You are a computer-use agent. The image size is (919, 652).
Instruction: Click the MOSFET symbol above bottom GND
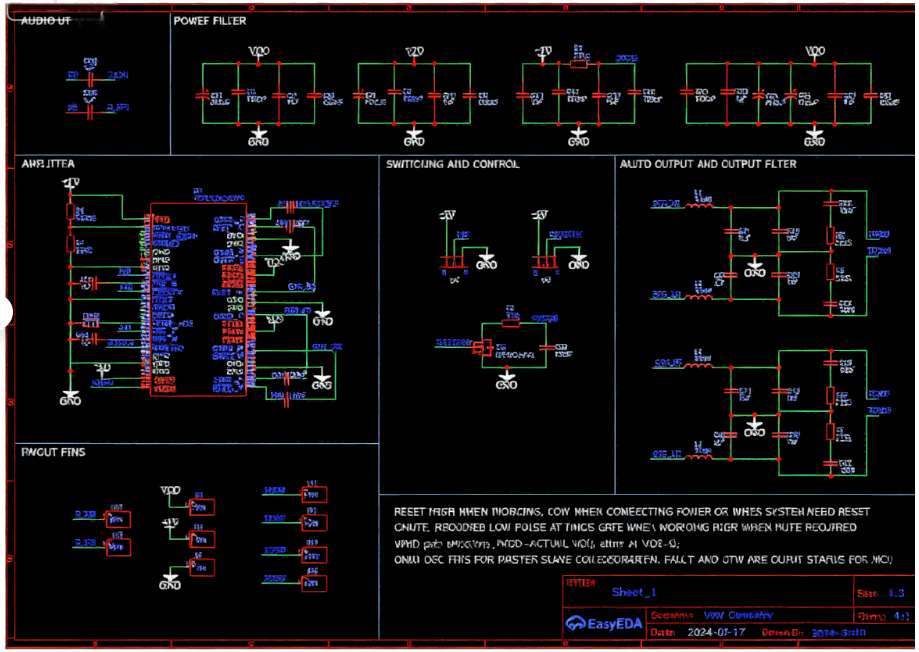(x=482, y=347)
